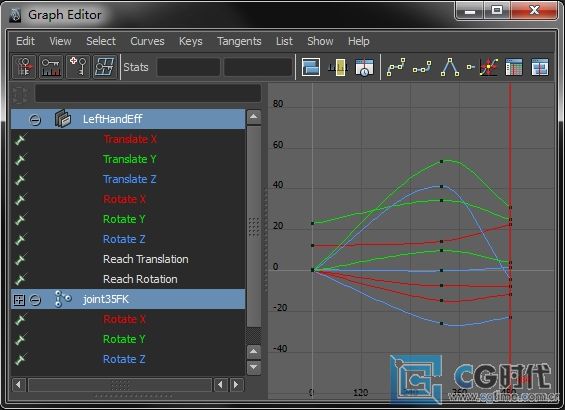
Task: Toggle pin on LeftHandEff Rotate Y
Action: [20, 219]
